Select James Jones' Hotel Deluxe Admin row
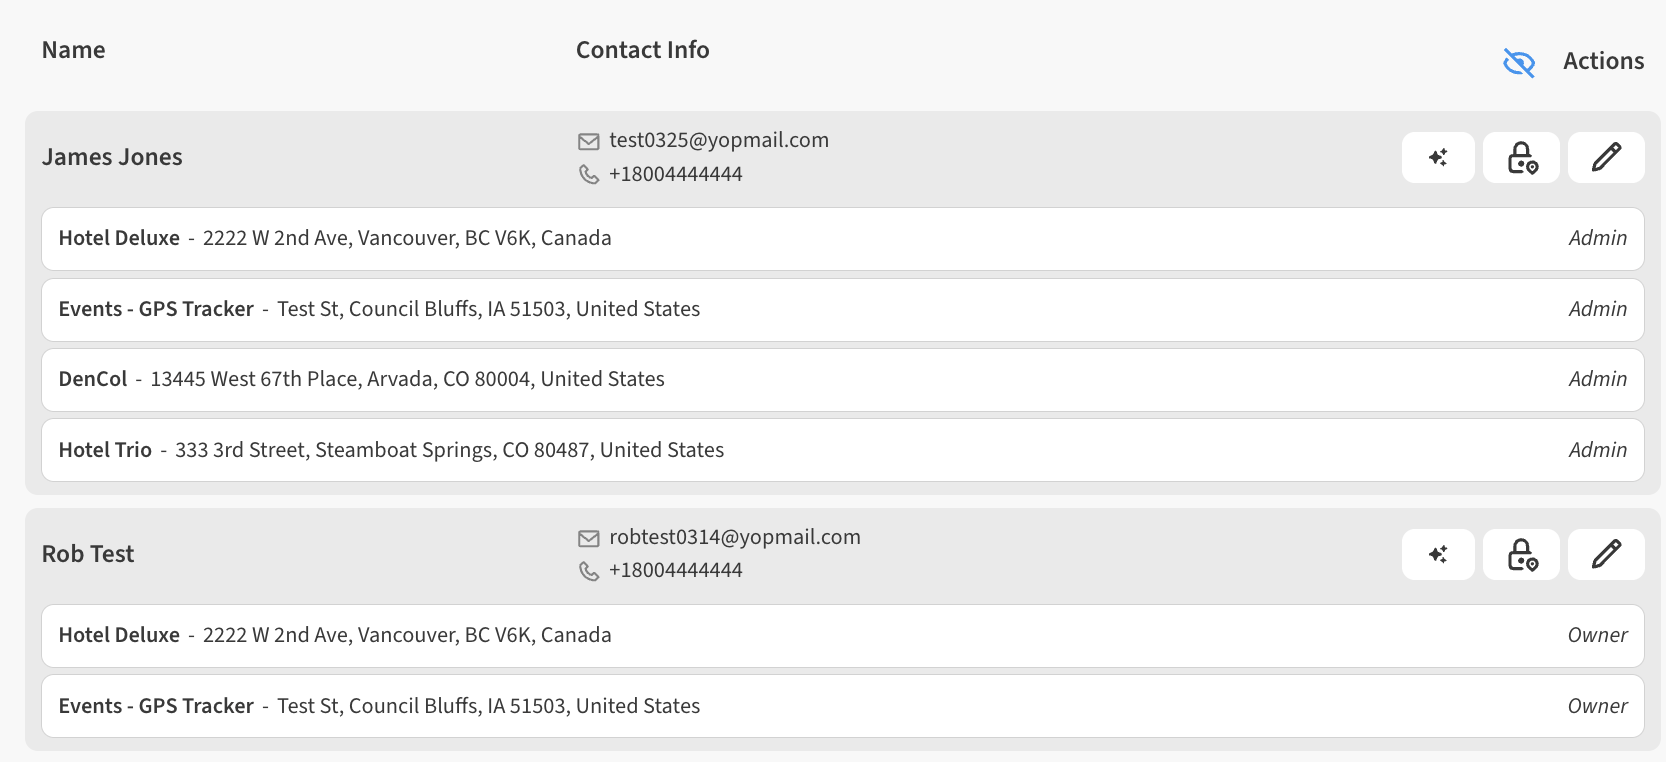This screenshot has width=1666, height=762. (842, 239)
